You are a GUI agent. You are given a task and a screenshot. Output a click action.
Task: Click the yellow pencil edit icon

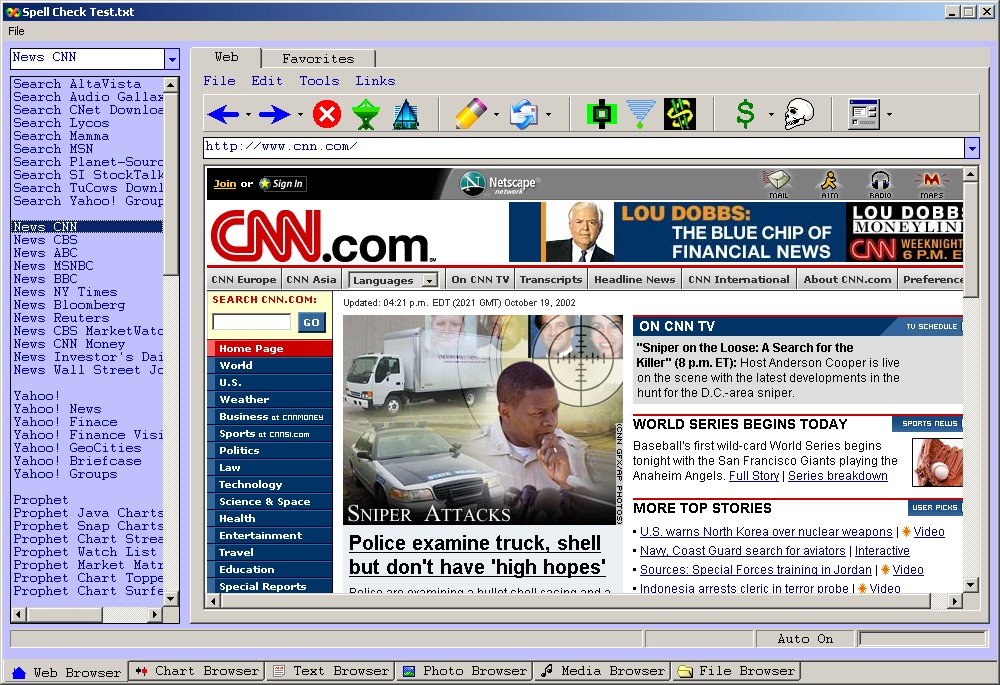[471, 115]
